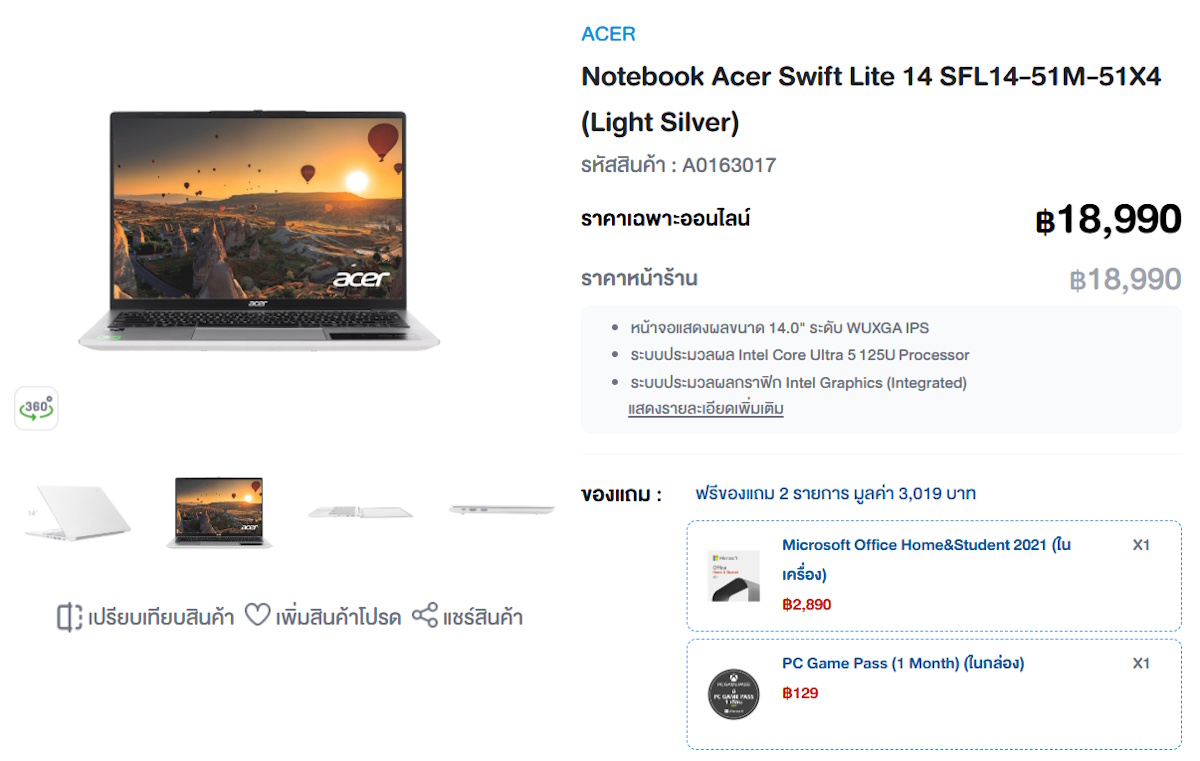
Task: Open PC Game Pass (1 Month) link
Action: (x=903, y=663)
